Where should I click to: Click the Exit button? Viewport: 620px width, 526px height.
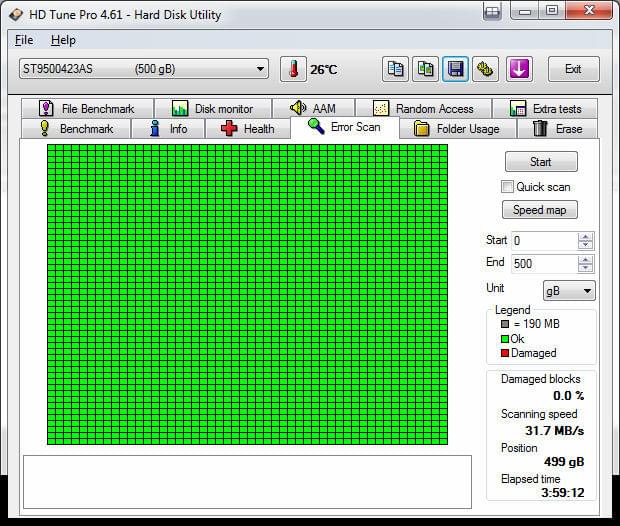[573, 69]
